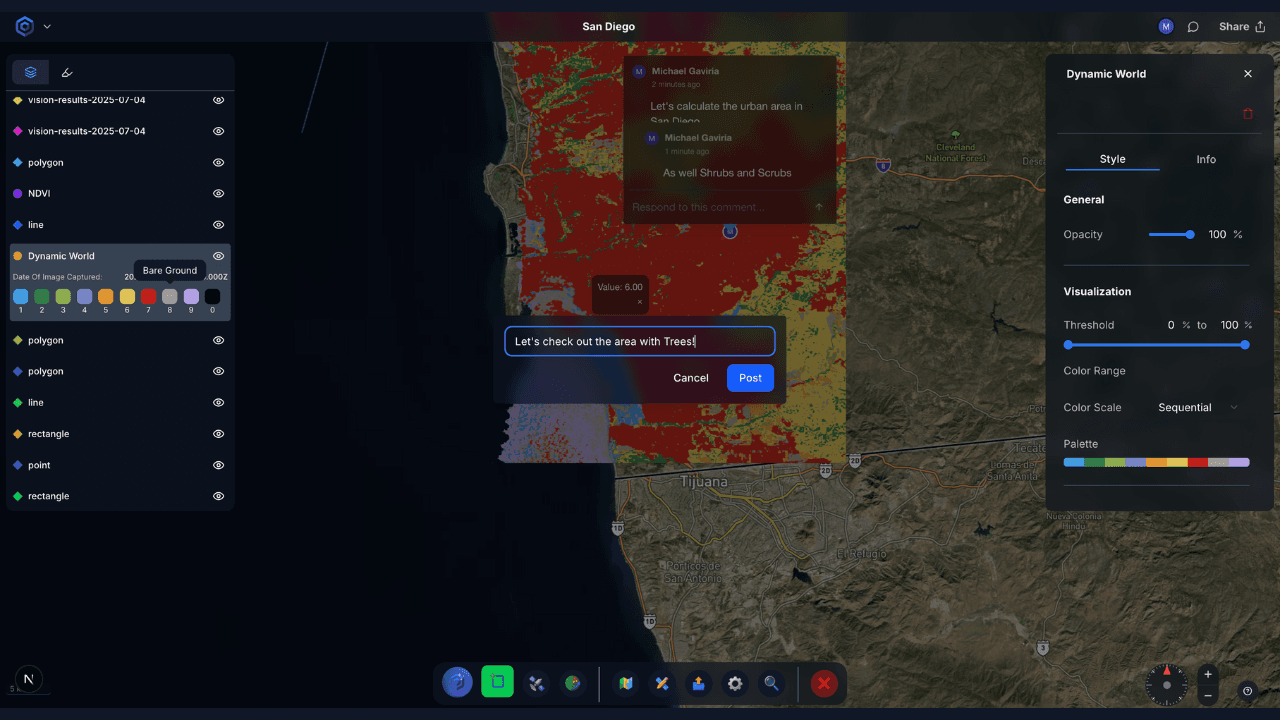Switch to the Info tab
The height and width of the screenshot is (720, 1280).
click(1205, 159)
